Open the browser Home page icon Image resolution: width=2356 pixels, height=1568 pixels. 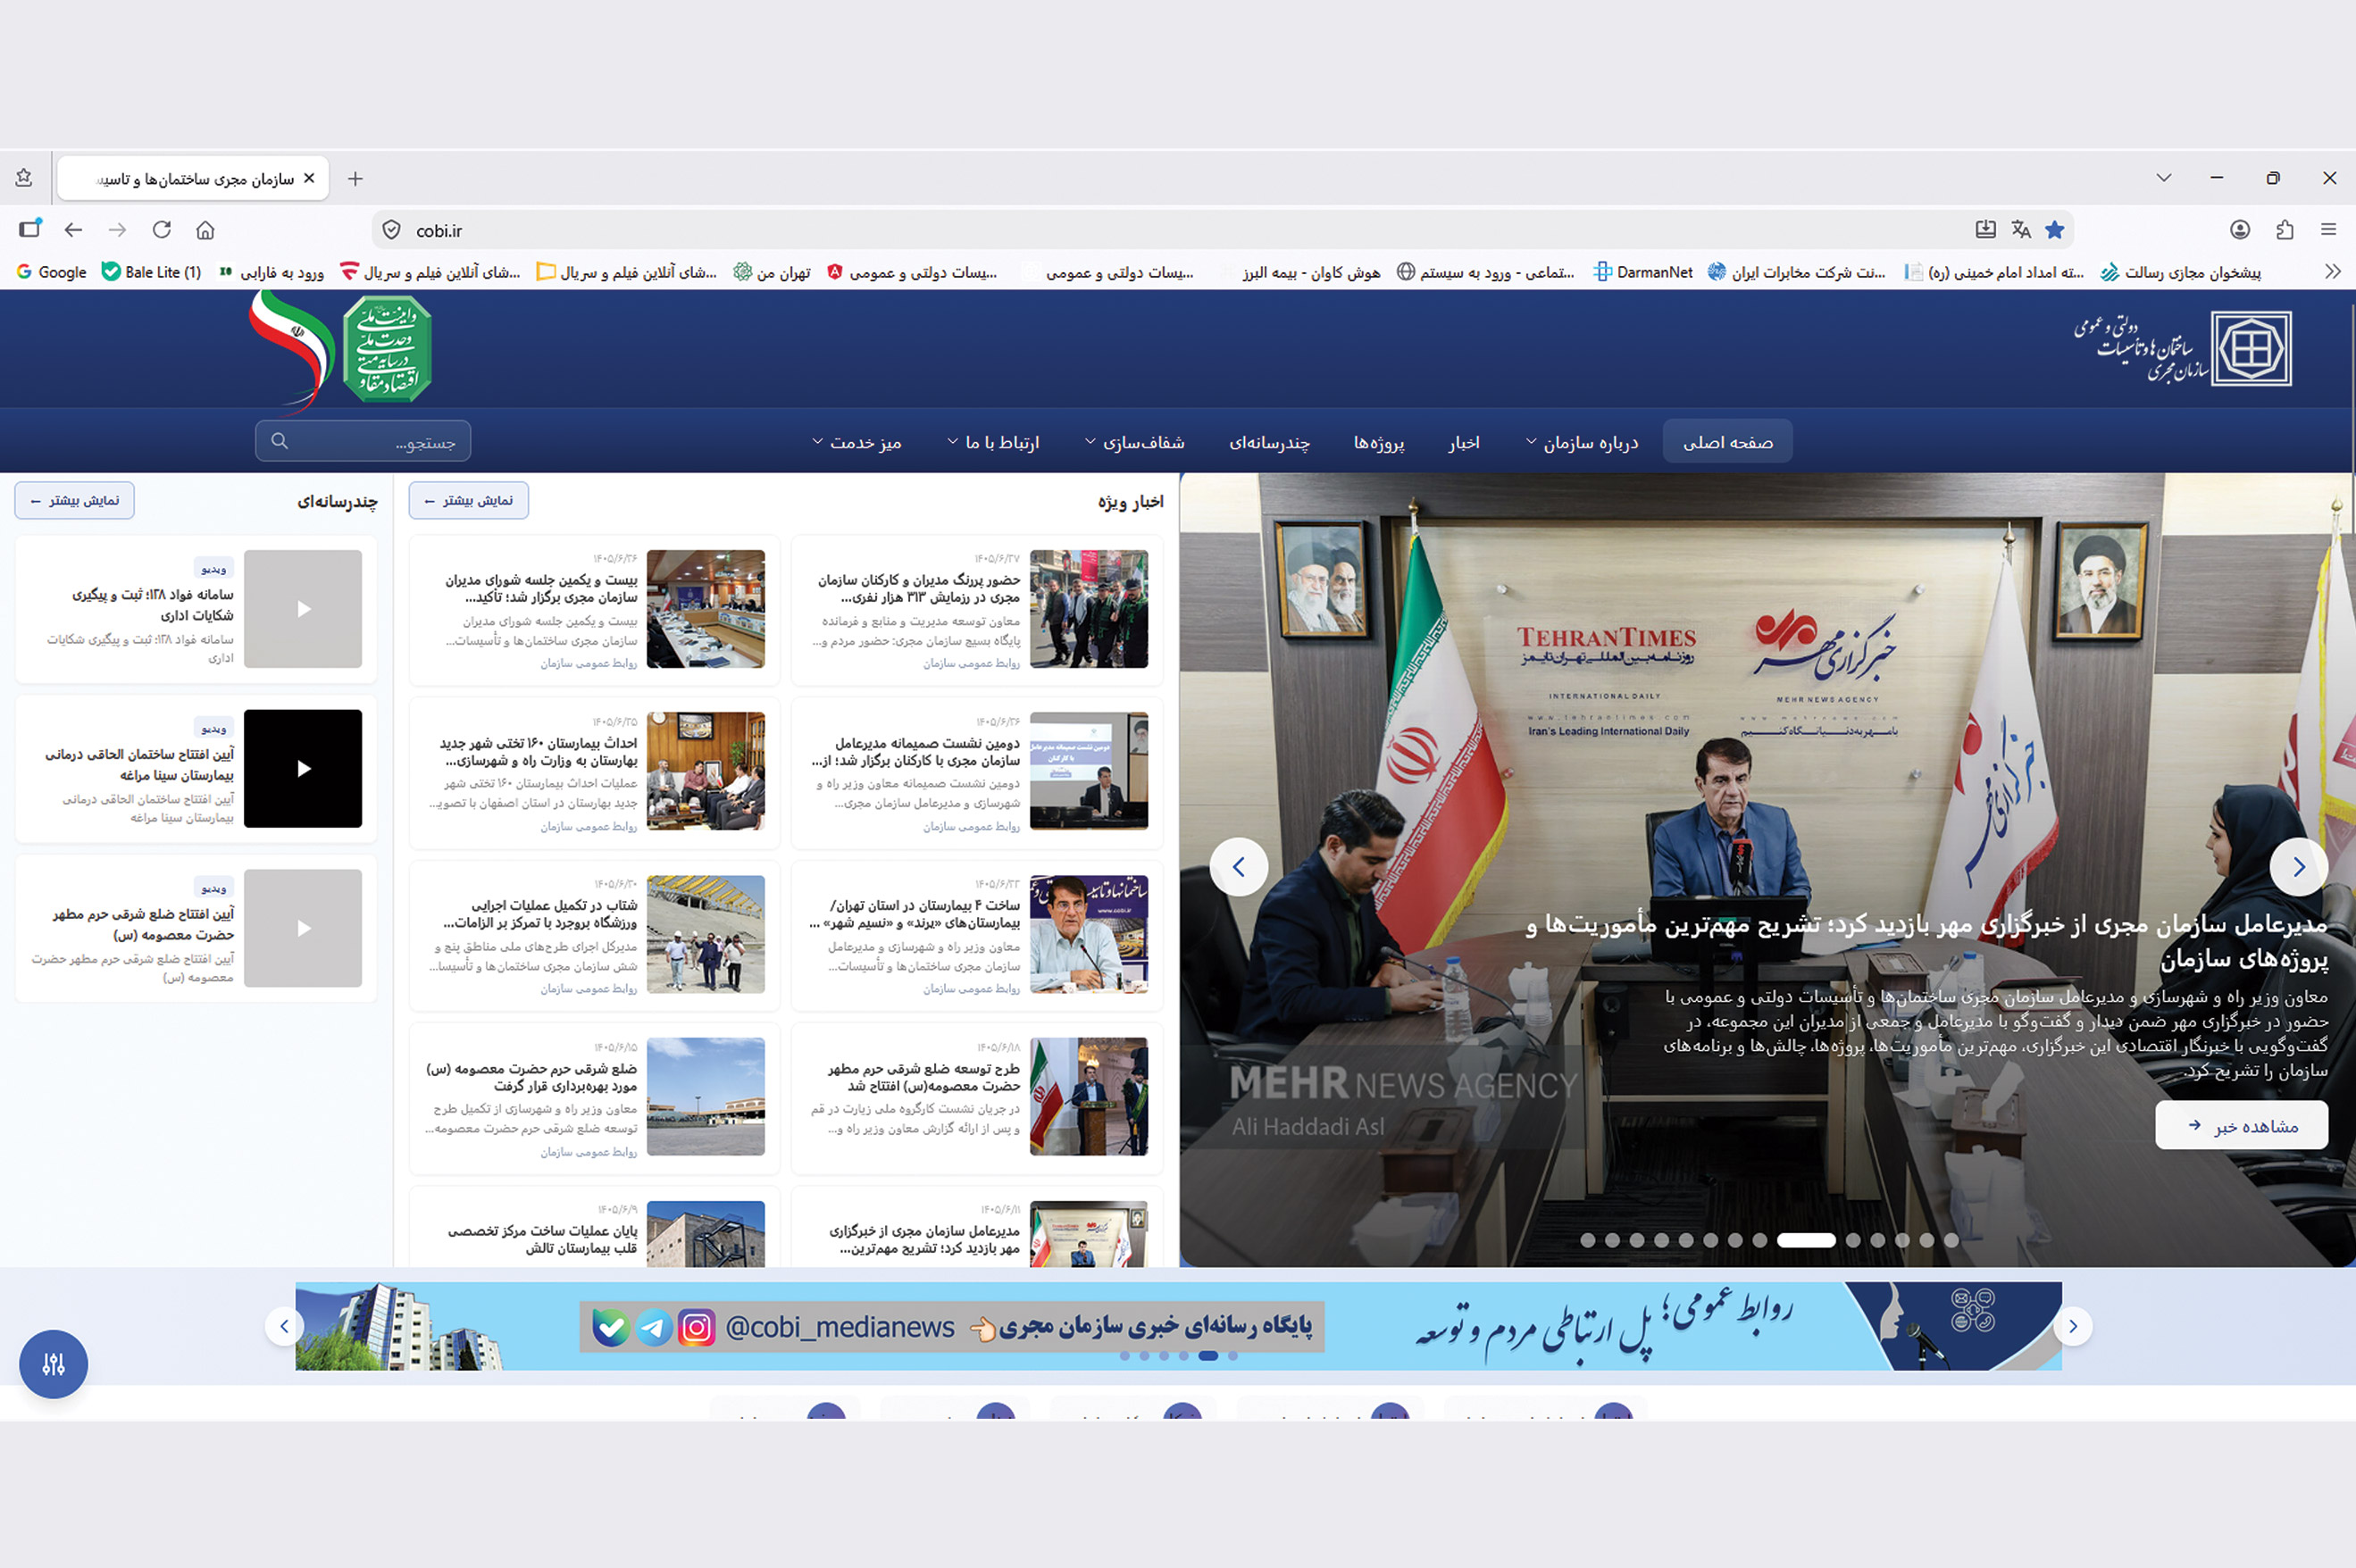[205, 230]
